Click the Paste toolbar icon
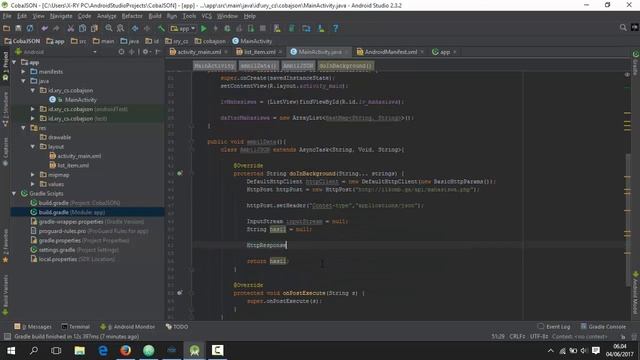640x360 pixels. (x=94, y=29)
